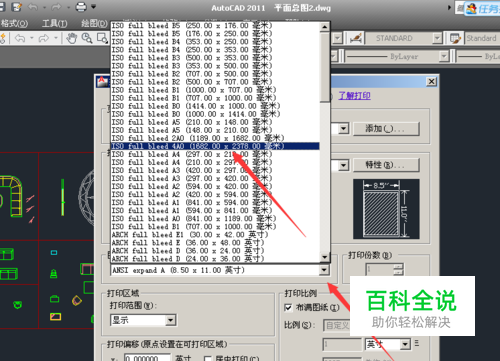
Task: Expand the standard toolbar Redo dropdown arrow
Action: [56, 38]
